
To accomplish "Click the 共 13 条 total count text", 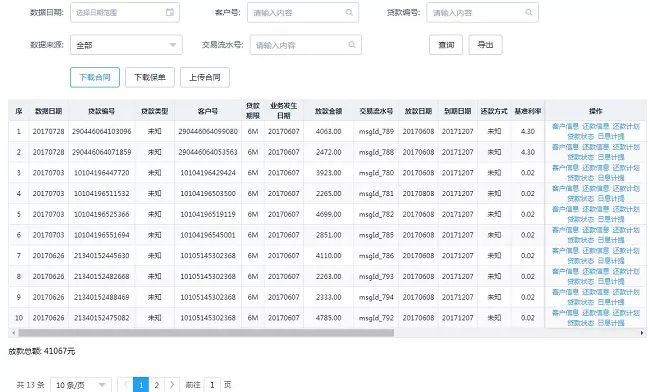I will pos(30,385).
